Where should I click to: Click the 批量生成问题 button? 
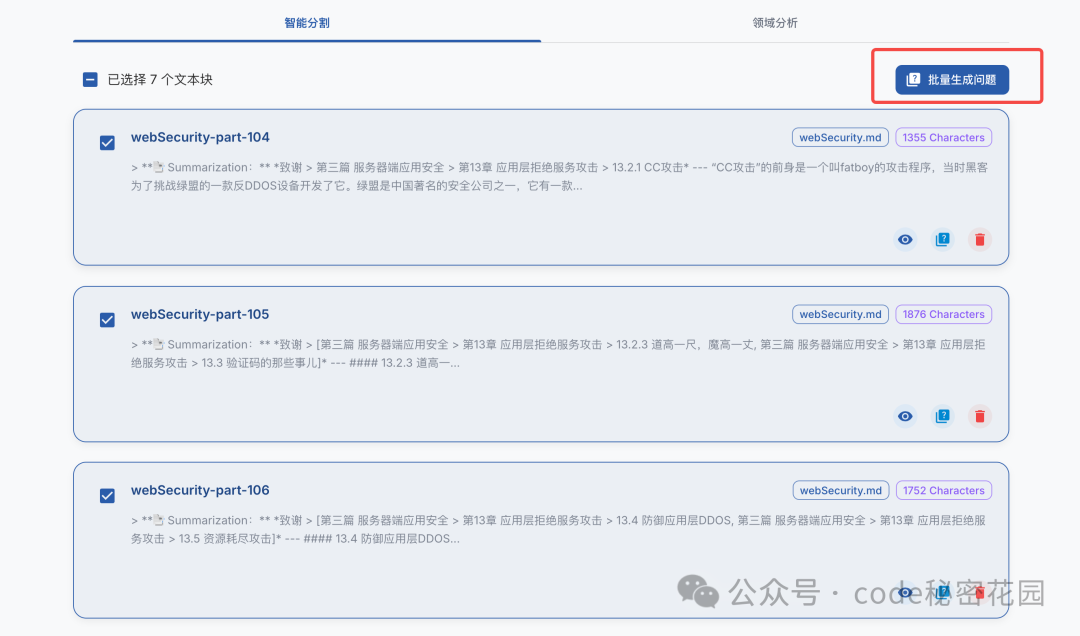pos(952,79)
